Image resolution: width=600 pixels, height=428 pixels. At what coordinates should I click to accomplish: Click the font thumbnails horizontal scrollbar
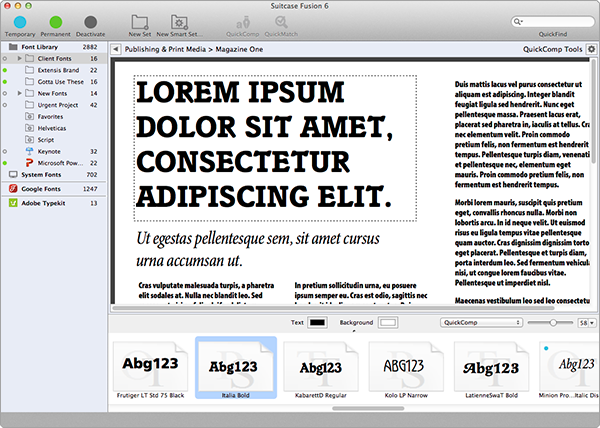[368, 408]
